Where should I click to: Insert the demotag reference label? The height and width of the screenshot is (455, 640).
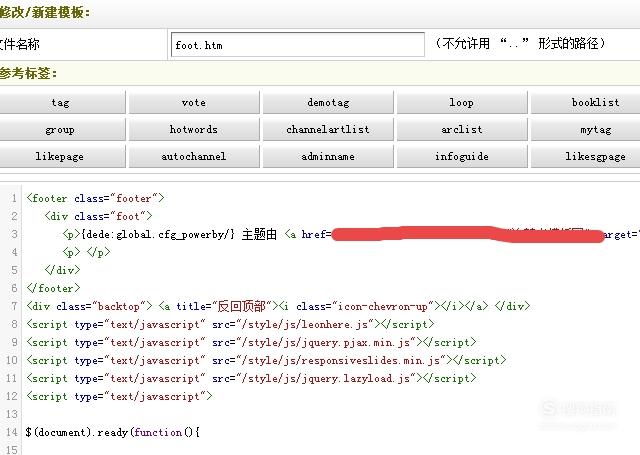point(328,102)
